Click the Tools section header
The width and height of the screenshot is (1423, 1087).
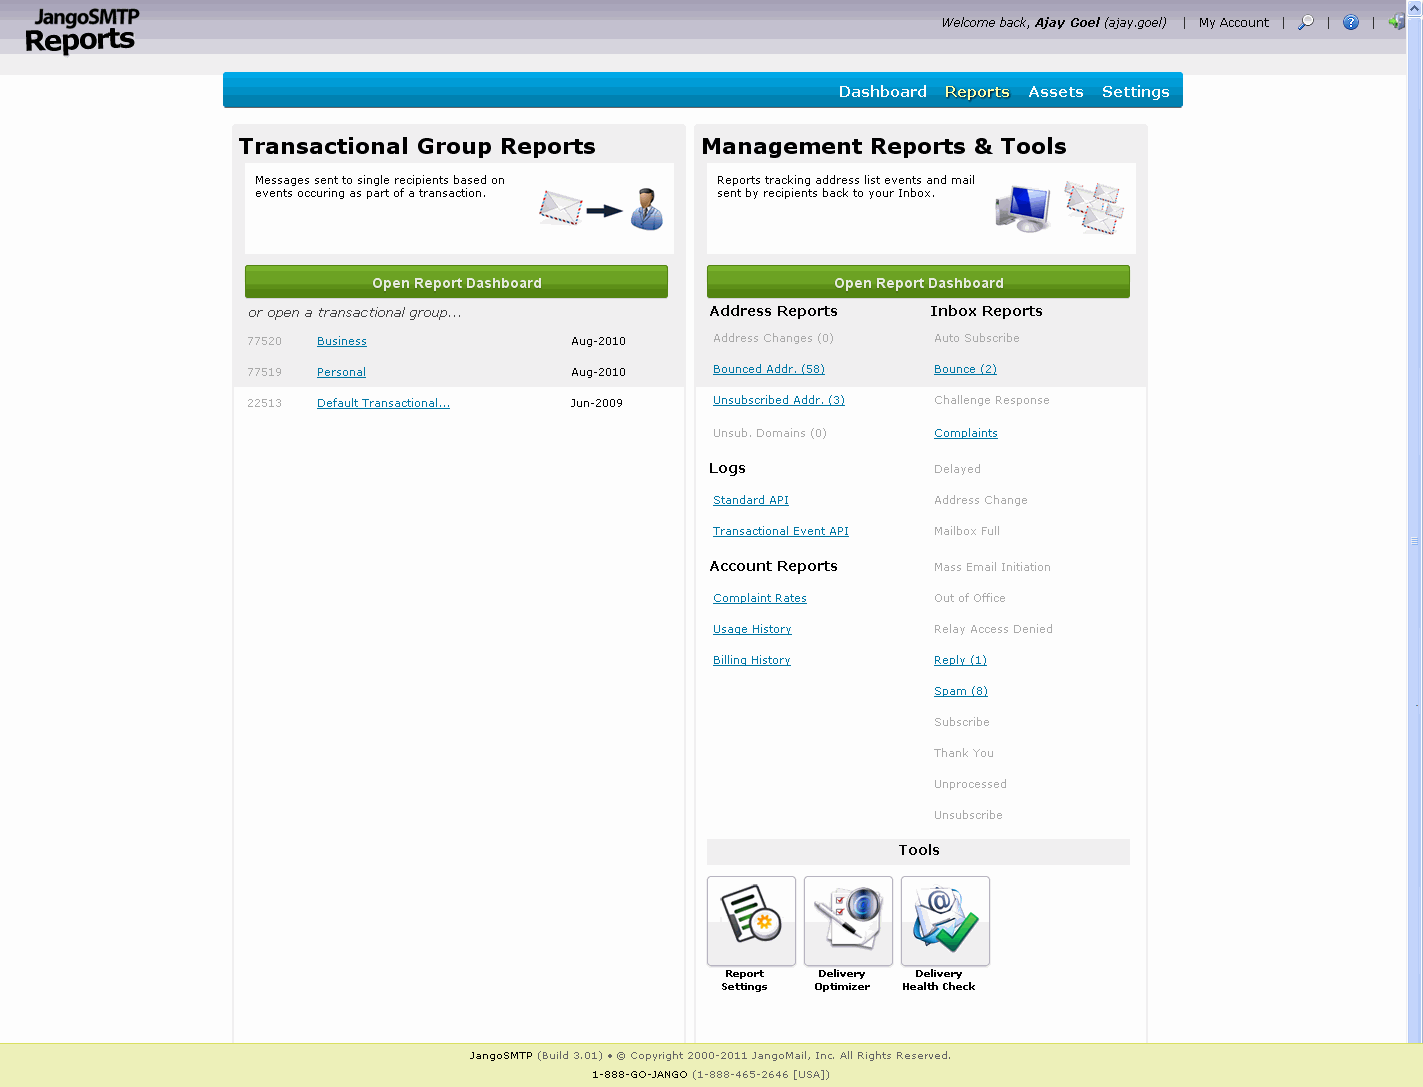[x=918, y=850]
